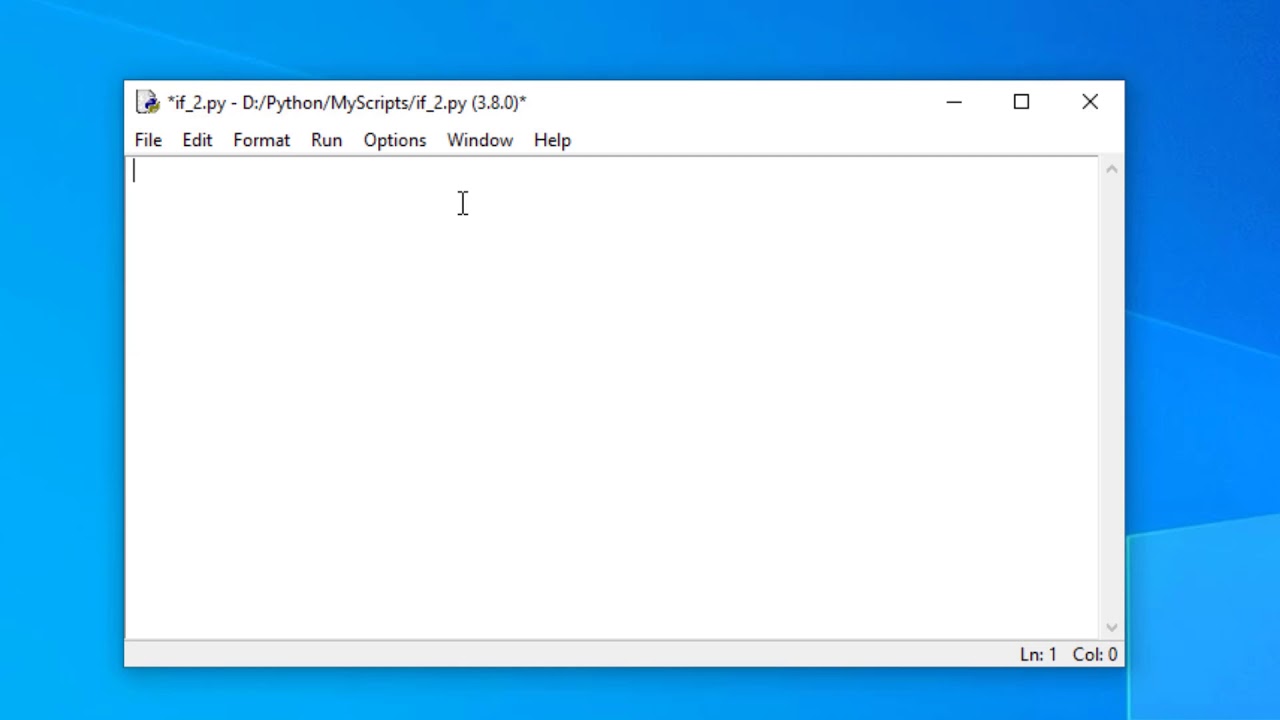Click the scrollbar down arrow
Screen dimensions: 1280x720
click(x=1111, y=627)
